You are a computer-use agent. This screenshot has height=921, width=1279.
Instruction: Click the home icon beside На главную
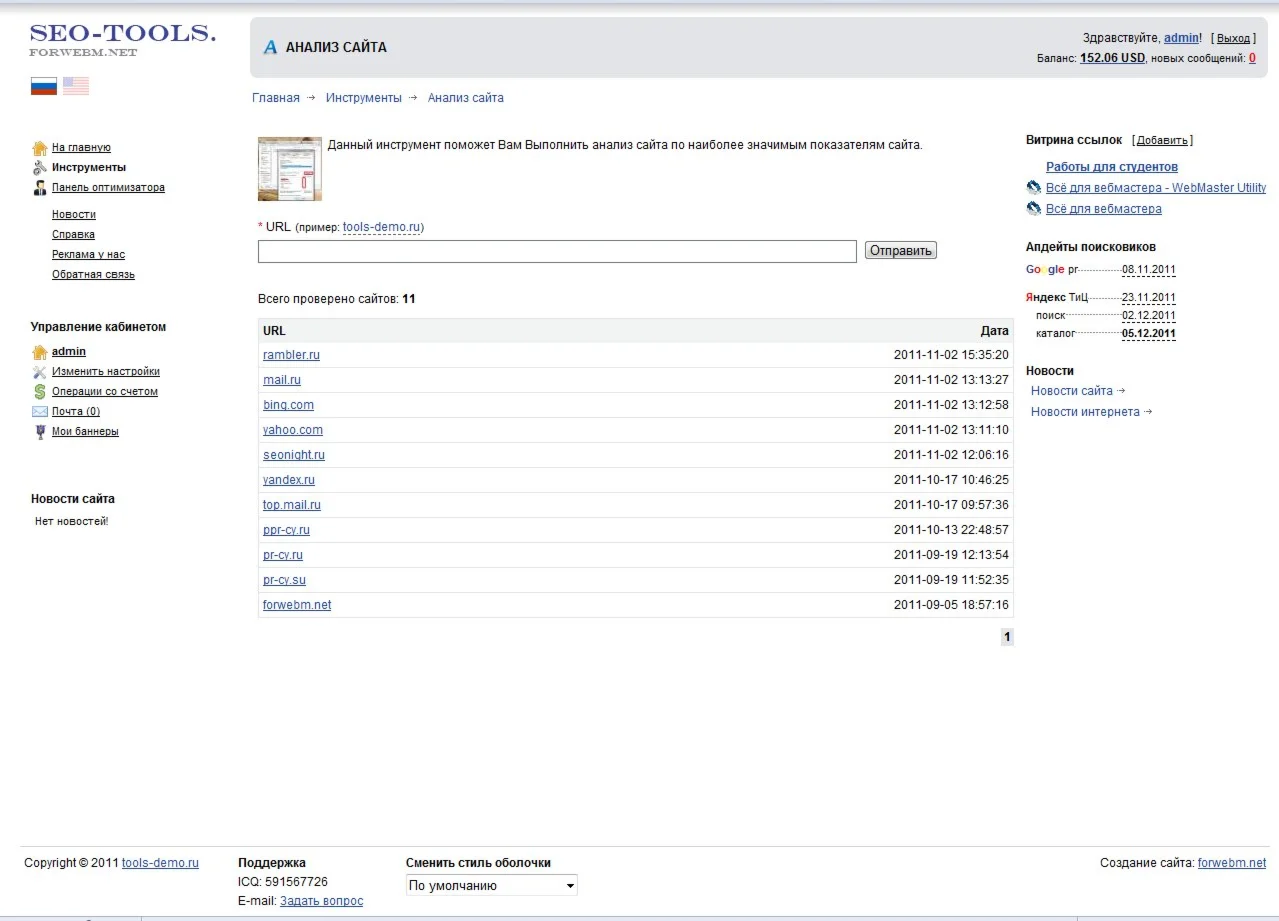pos(40,148)
